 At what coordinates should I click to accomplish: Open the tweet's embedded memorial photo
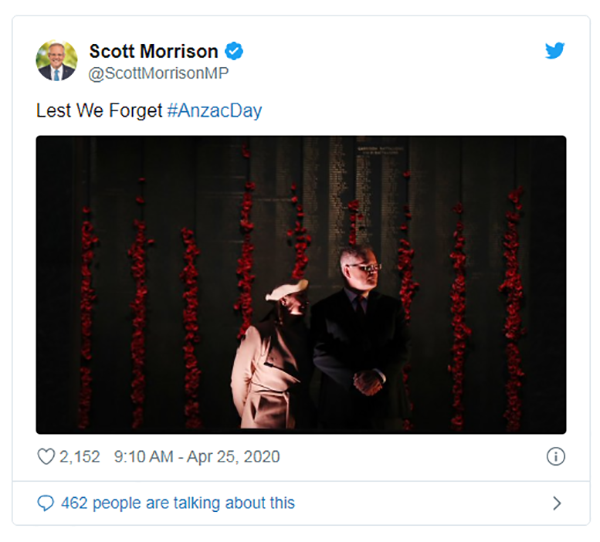tap(301, 285)
